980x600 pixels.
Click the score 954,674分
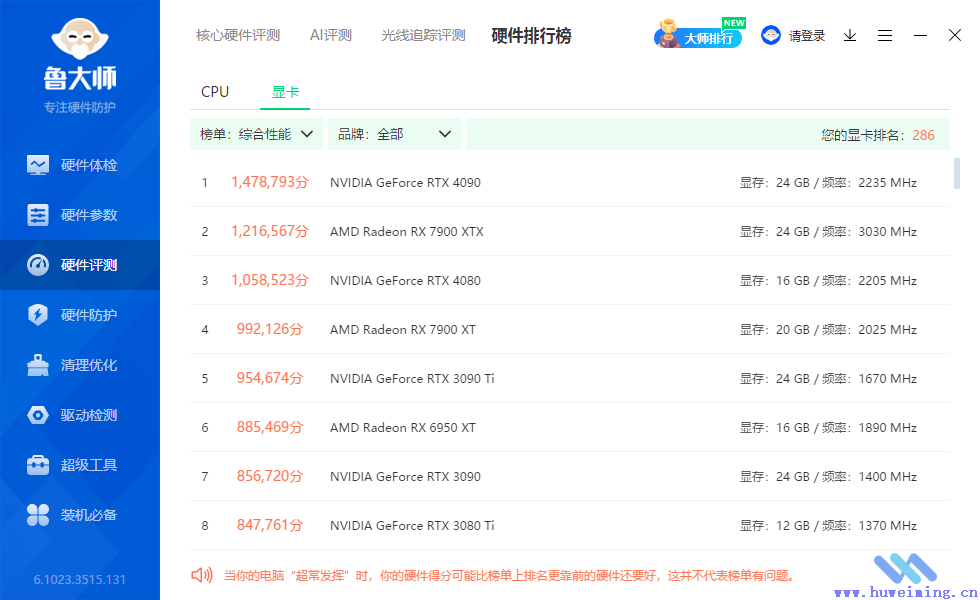270,378
